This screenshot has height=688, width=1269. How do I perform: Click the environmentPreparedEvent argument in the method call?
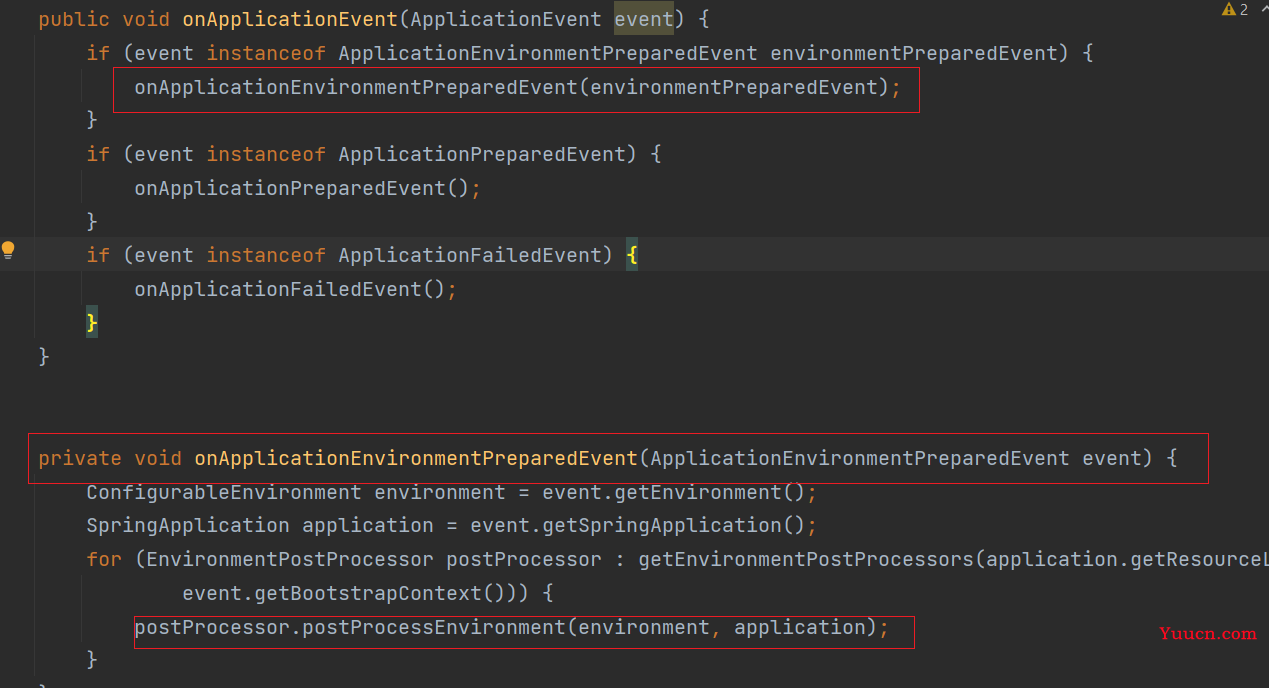pos(734,87)
